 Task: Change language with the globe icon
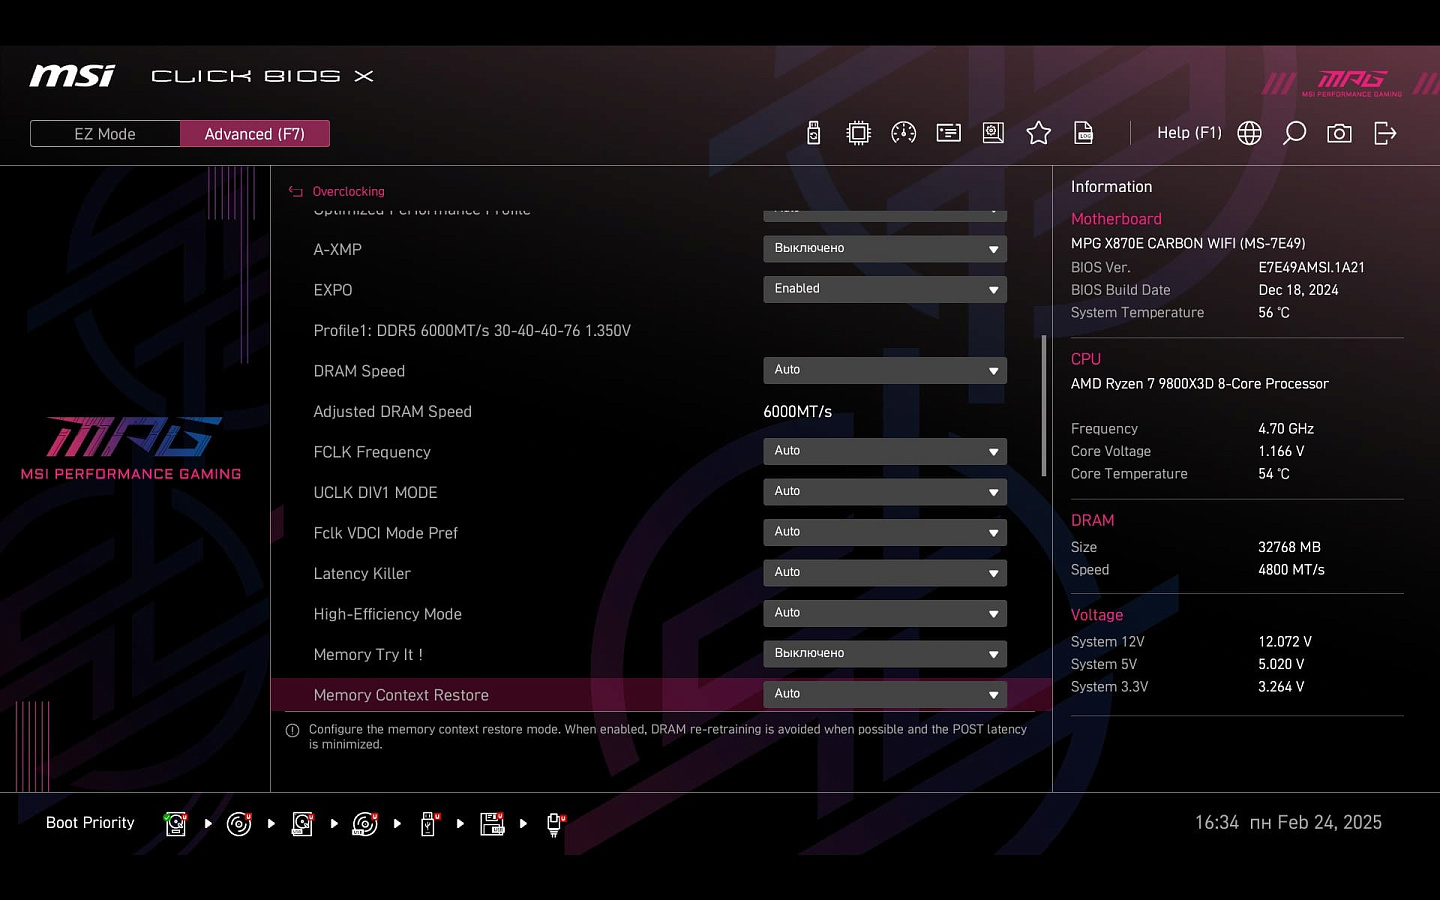pos(1249,133)
